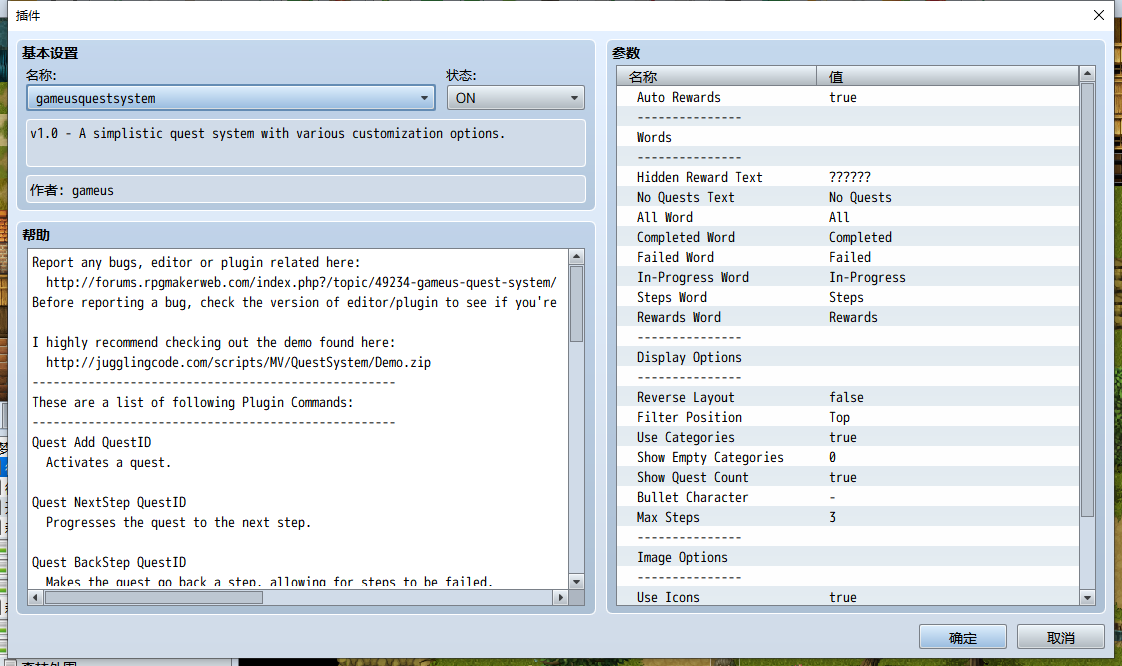Screen dimensions: 1122x666
Task: Select the Hidden Reward Text parameter
Action: pos(848,177)
